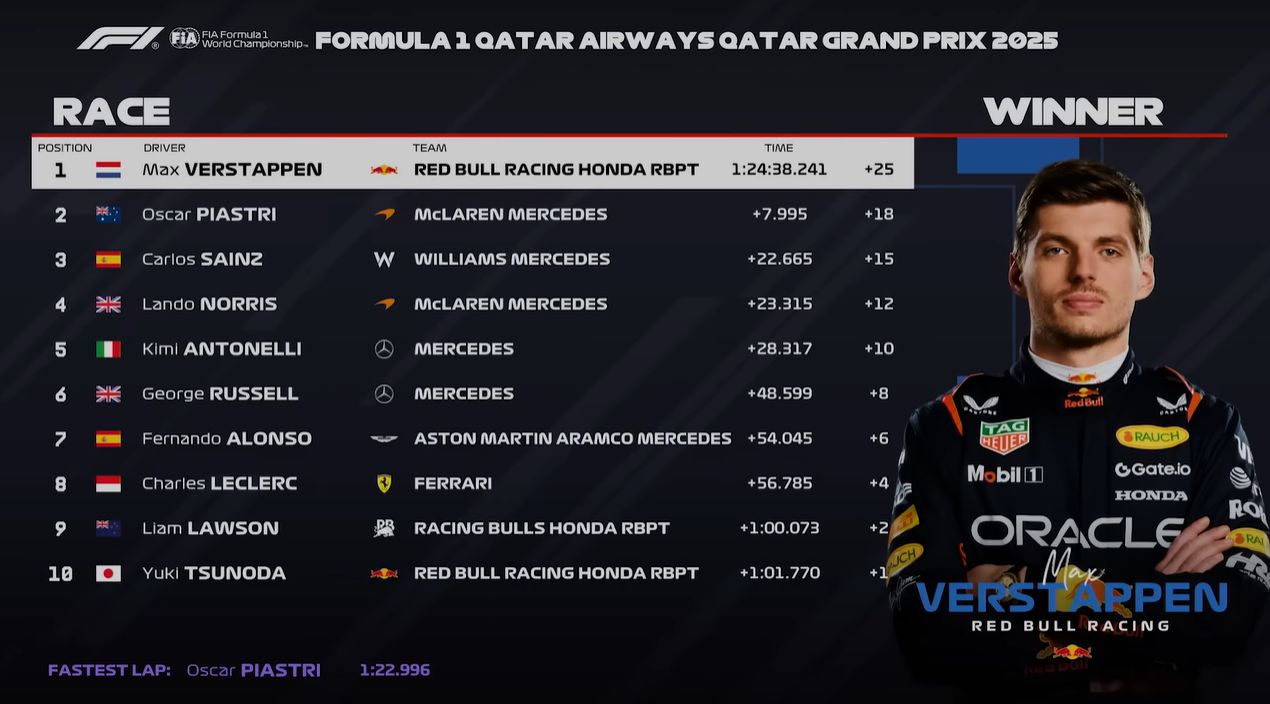Select the RACE heading

(x=111, y=111)
